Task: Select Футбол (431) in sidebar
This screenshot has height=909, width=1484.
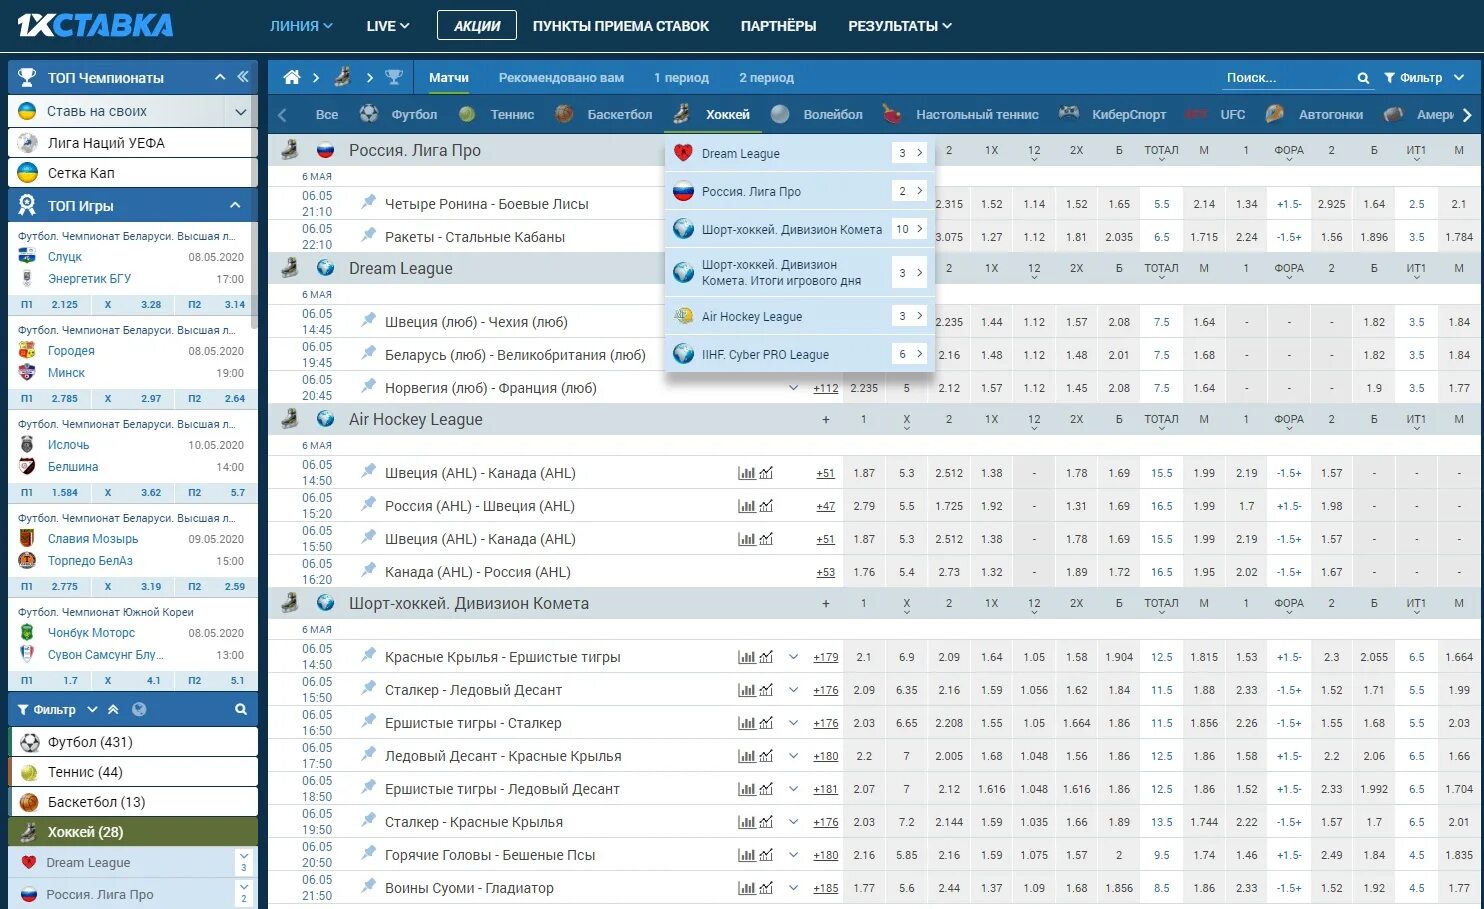Action: click(133, 742)
